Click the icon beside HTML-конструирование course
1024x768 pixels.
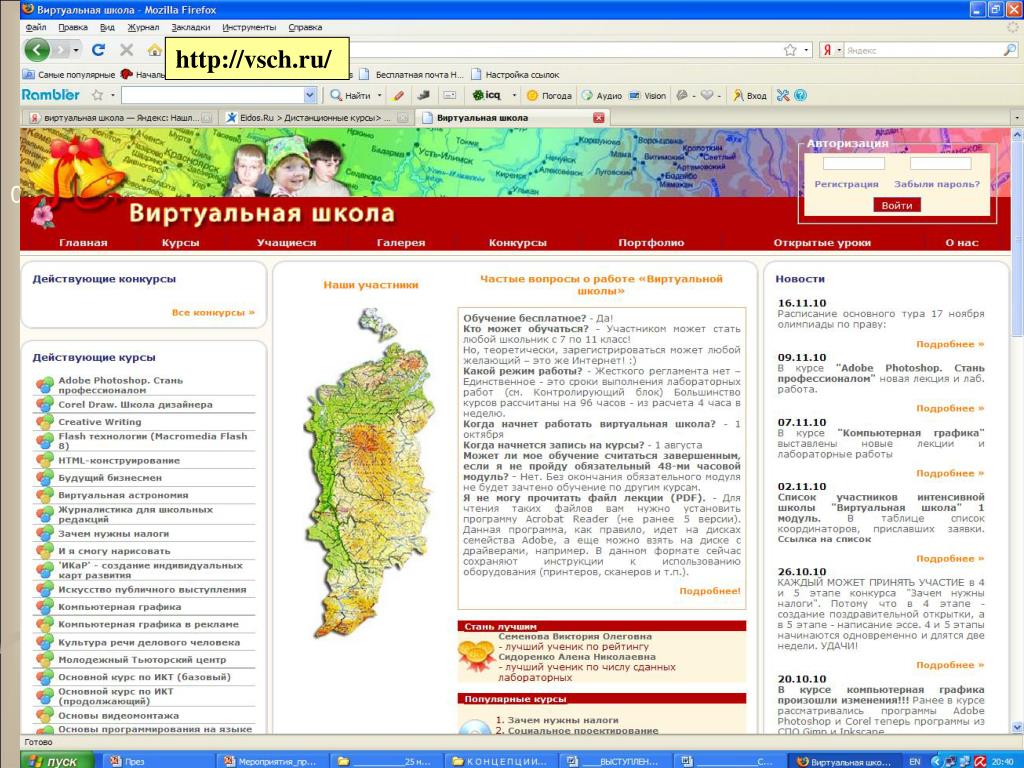click(44, 460)
